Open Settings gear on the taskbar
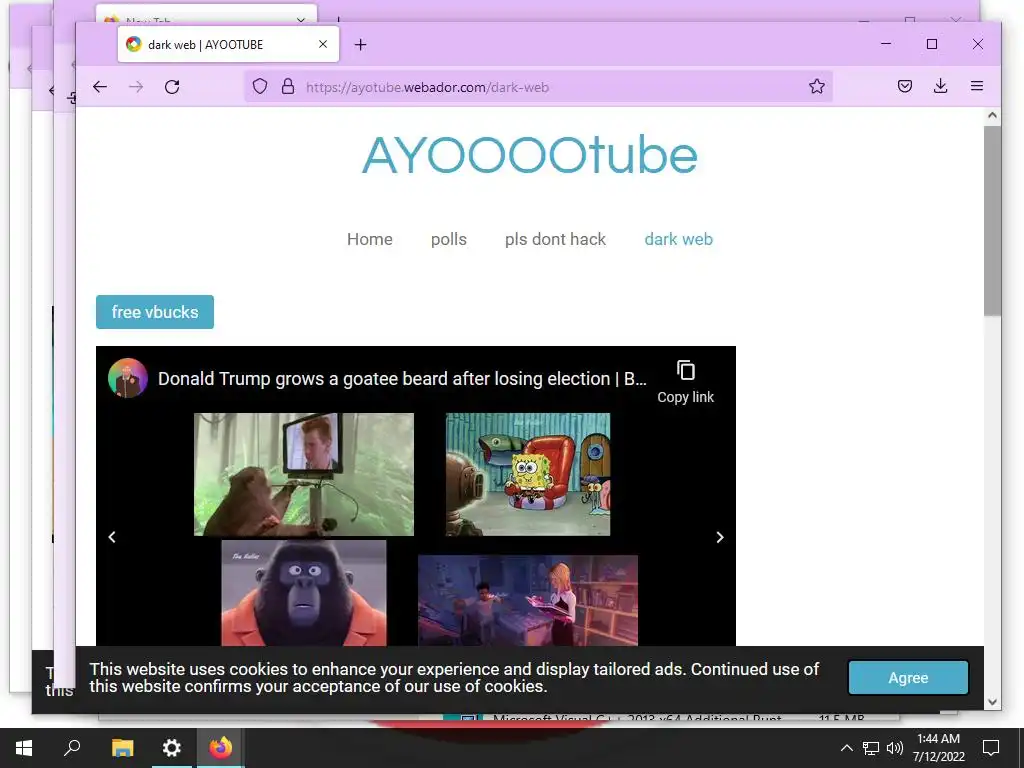 click(x=172, y=748)
